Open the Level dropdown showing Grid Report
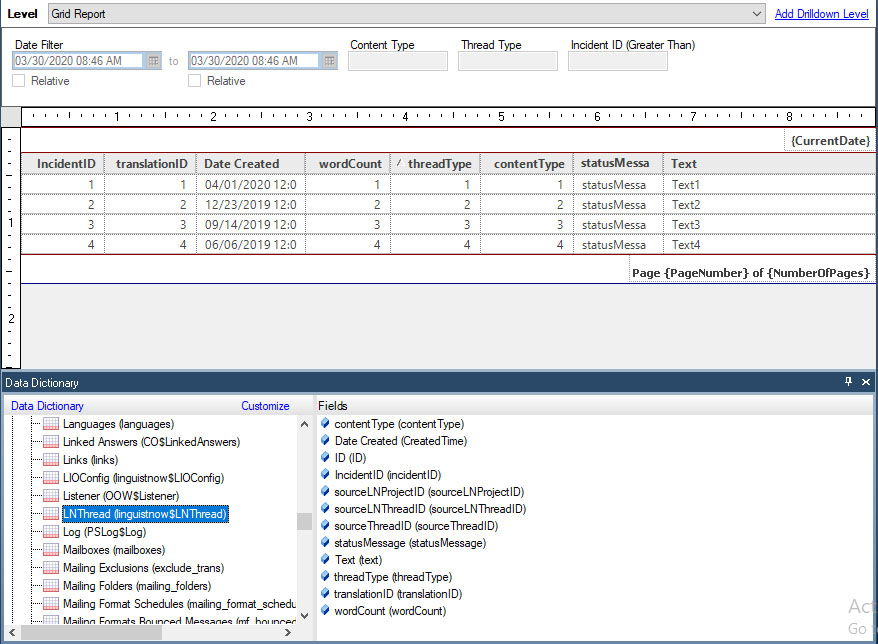Viewport: 878px width, 644px height. (757, 14)
